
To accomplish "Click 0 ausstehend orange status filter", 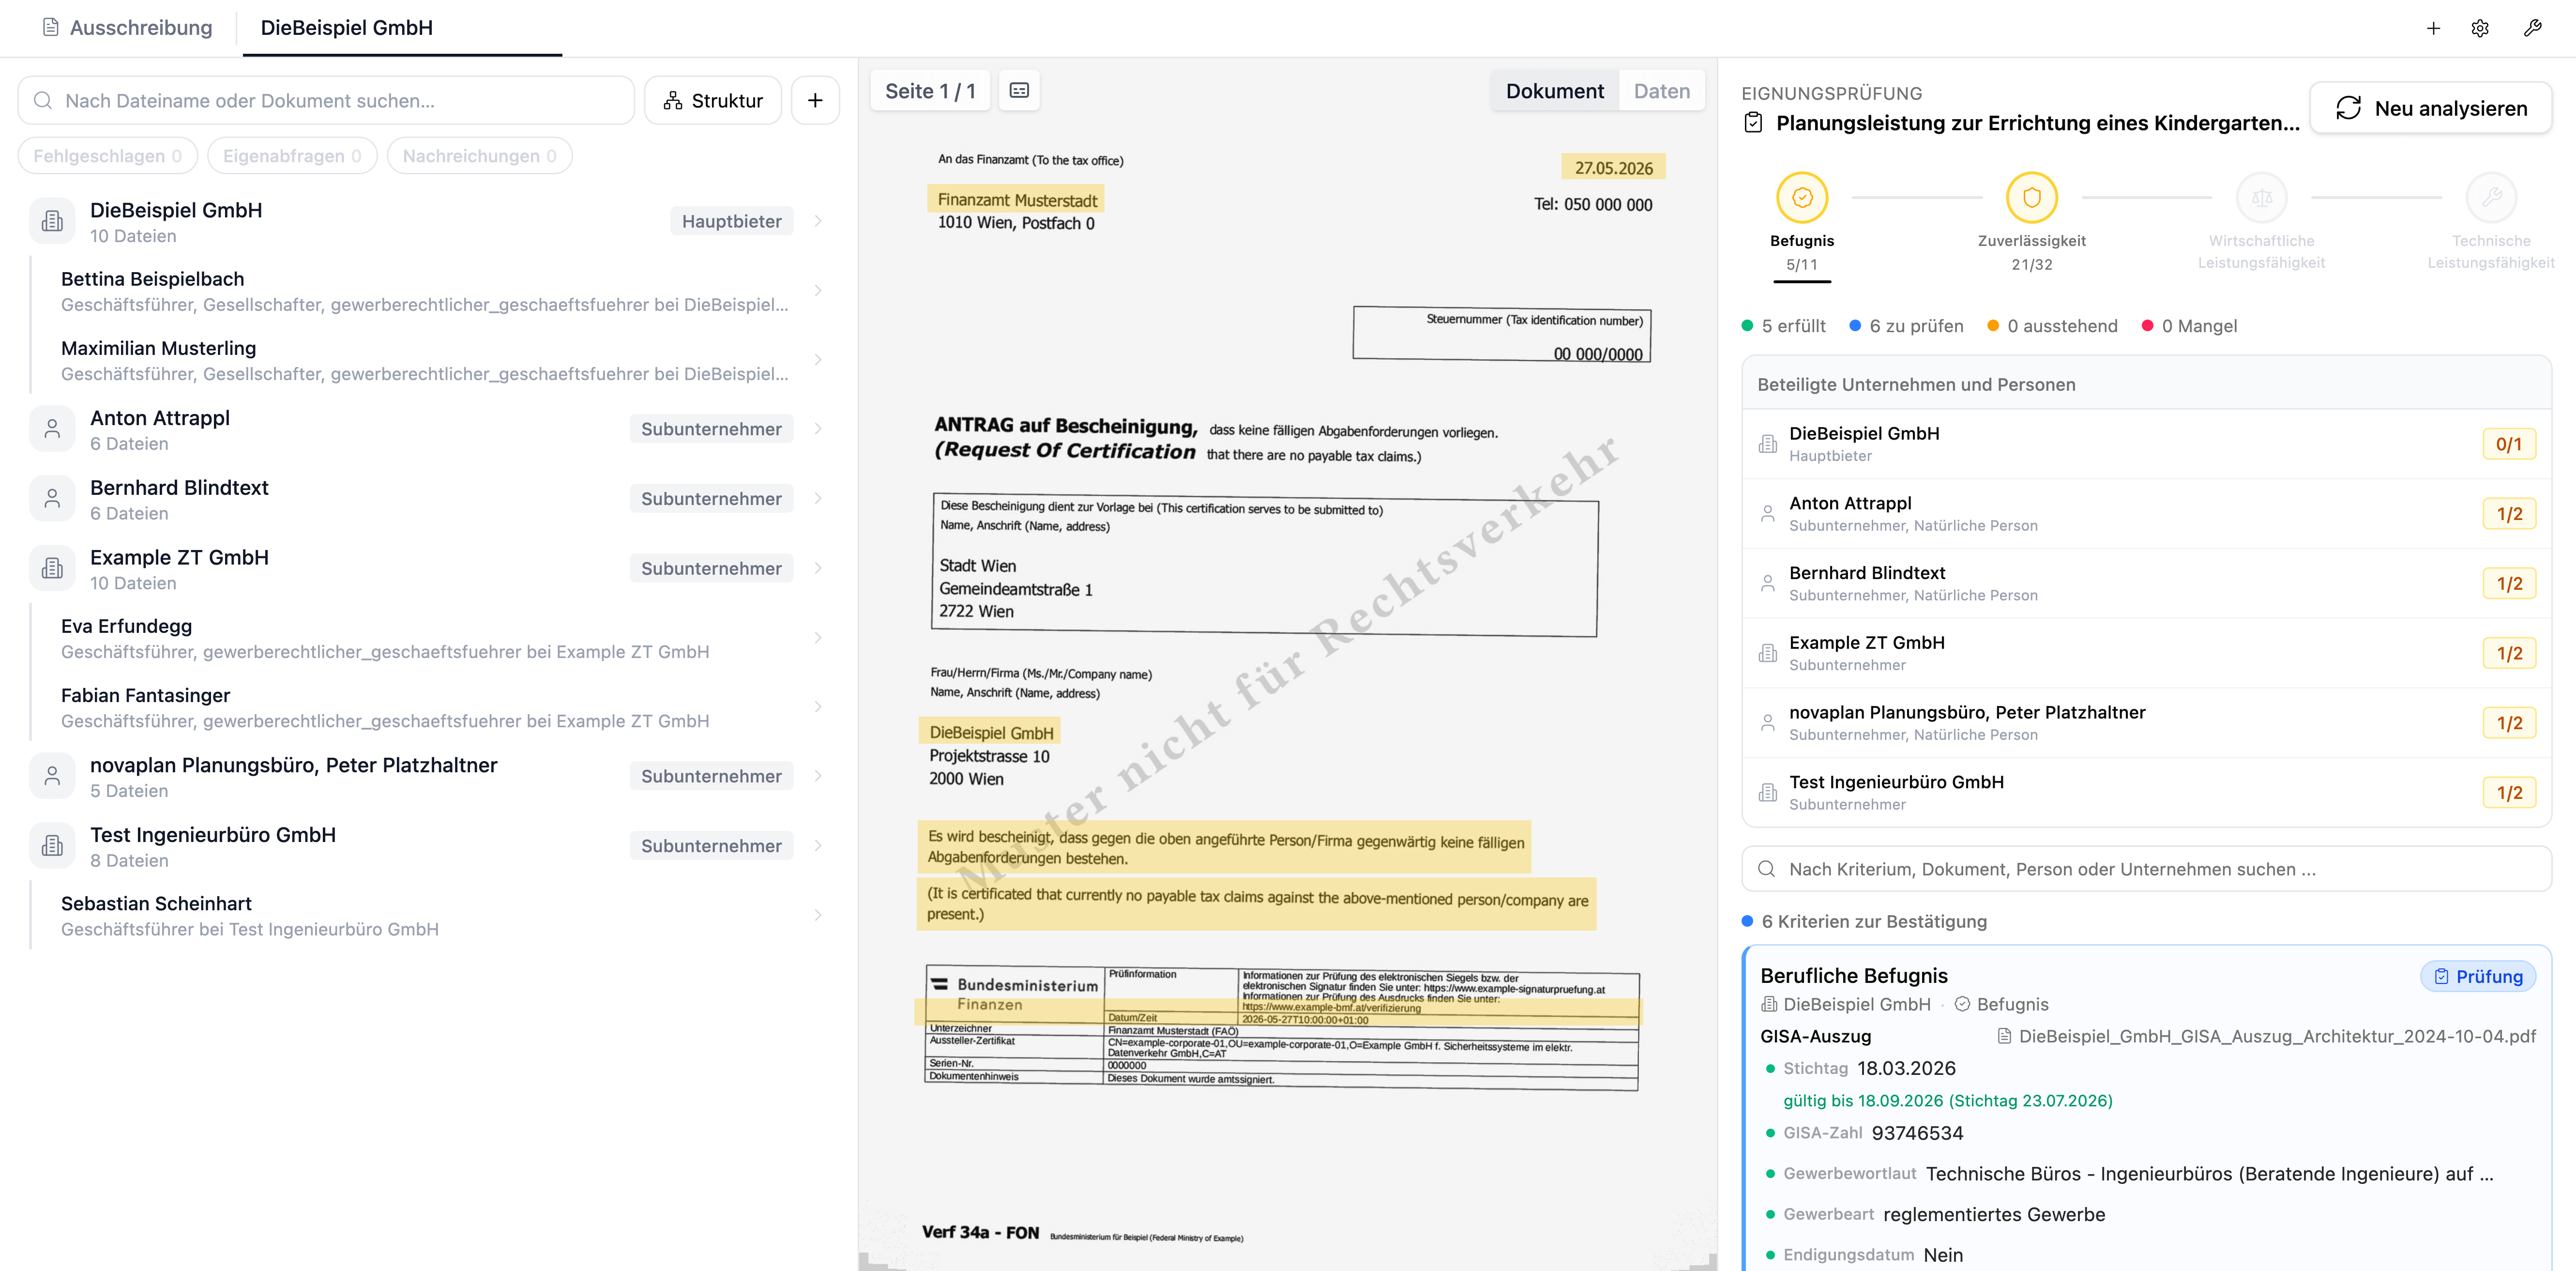I will tap(2052, 326).
